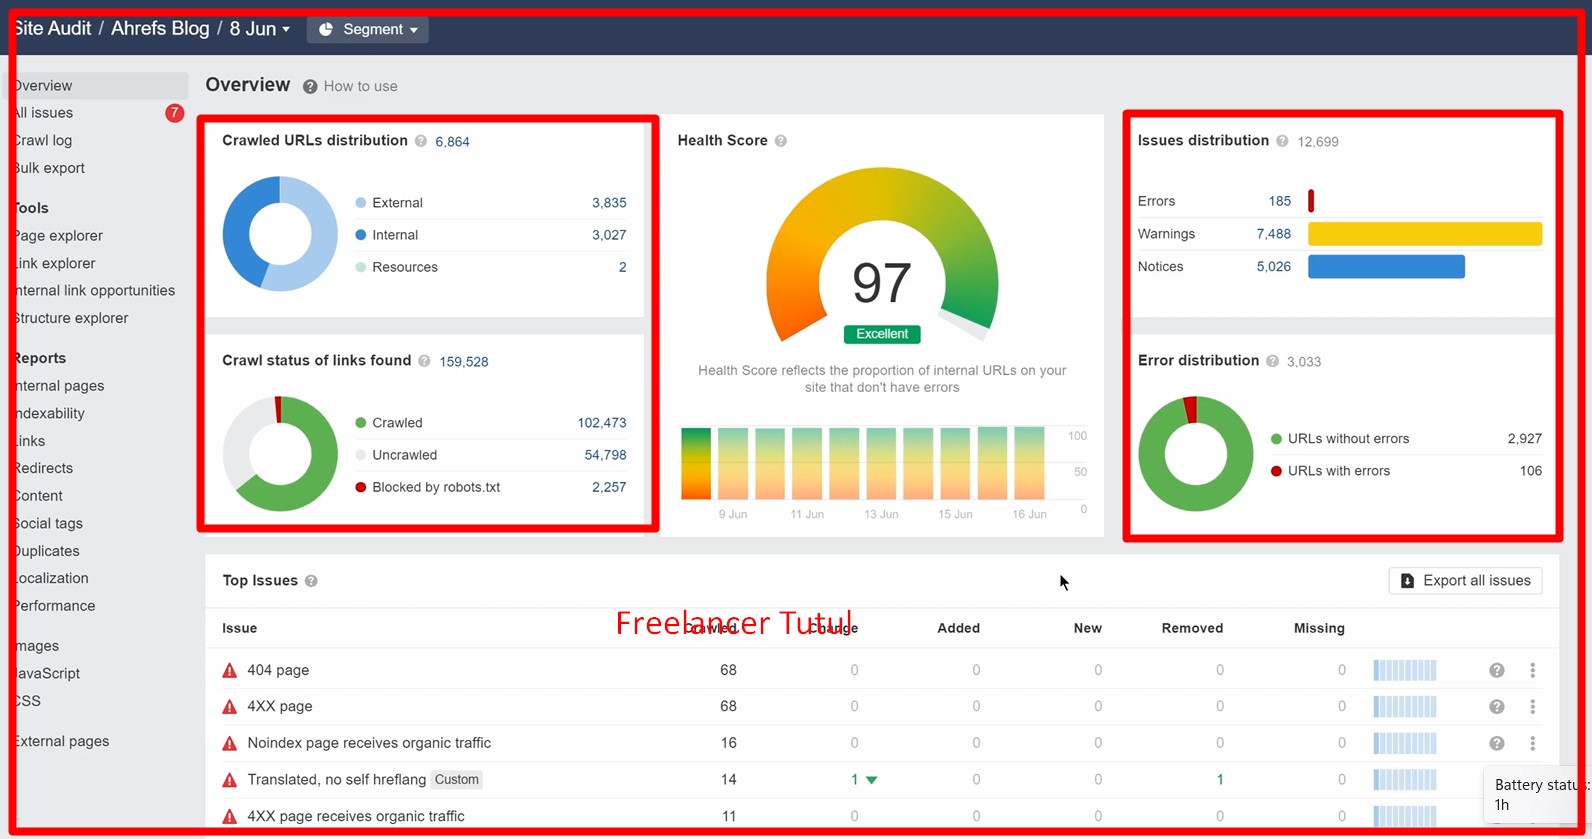Click help icon beside Error distribution

coord(1272,361)
